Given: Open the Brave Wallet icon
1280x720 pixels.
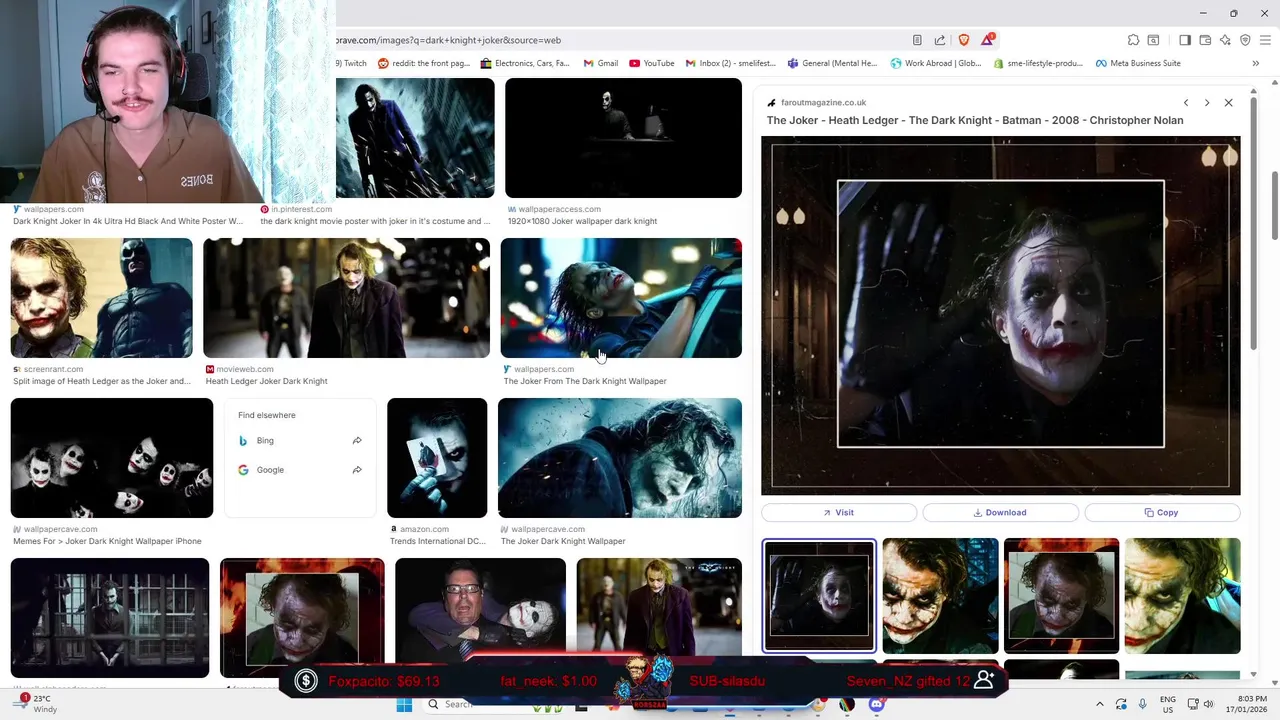Looking at the screenshot, I should pos(1205,40).
